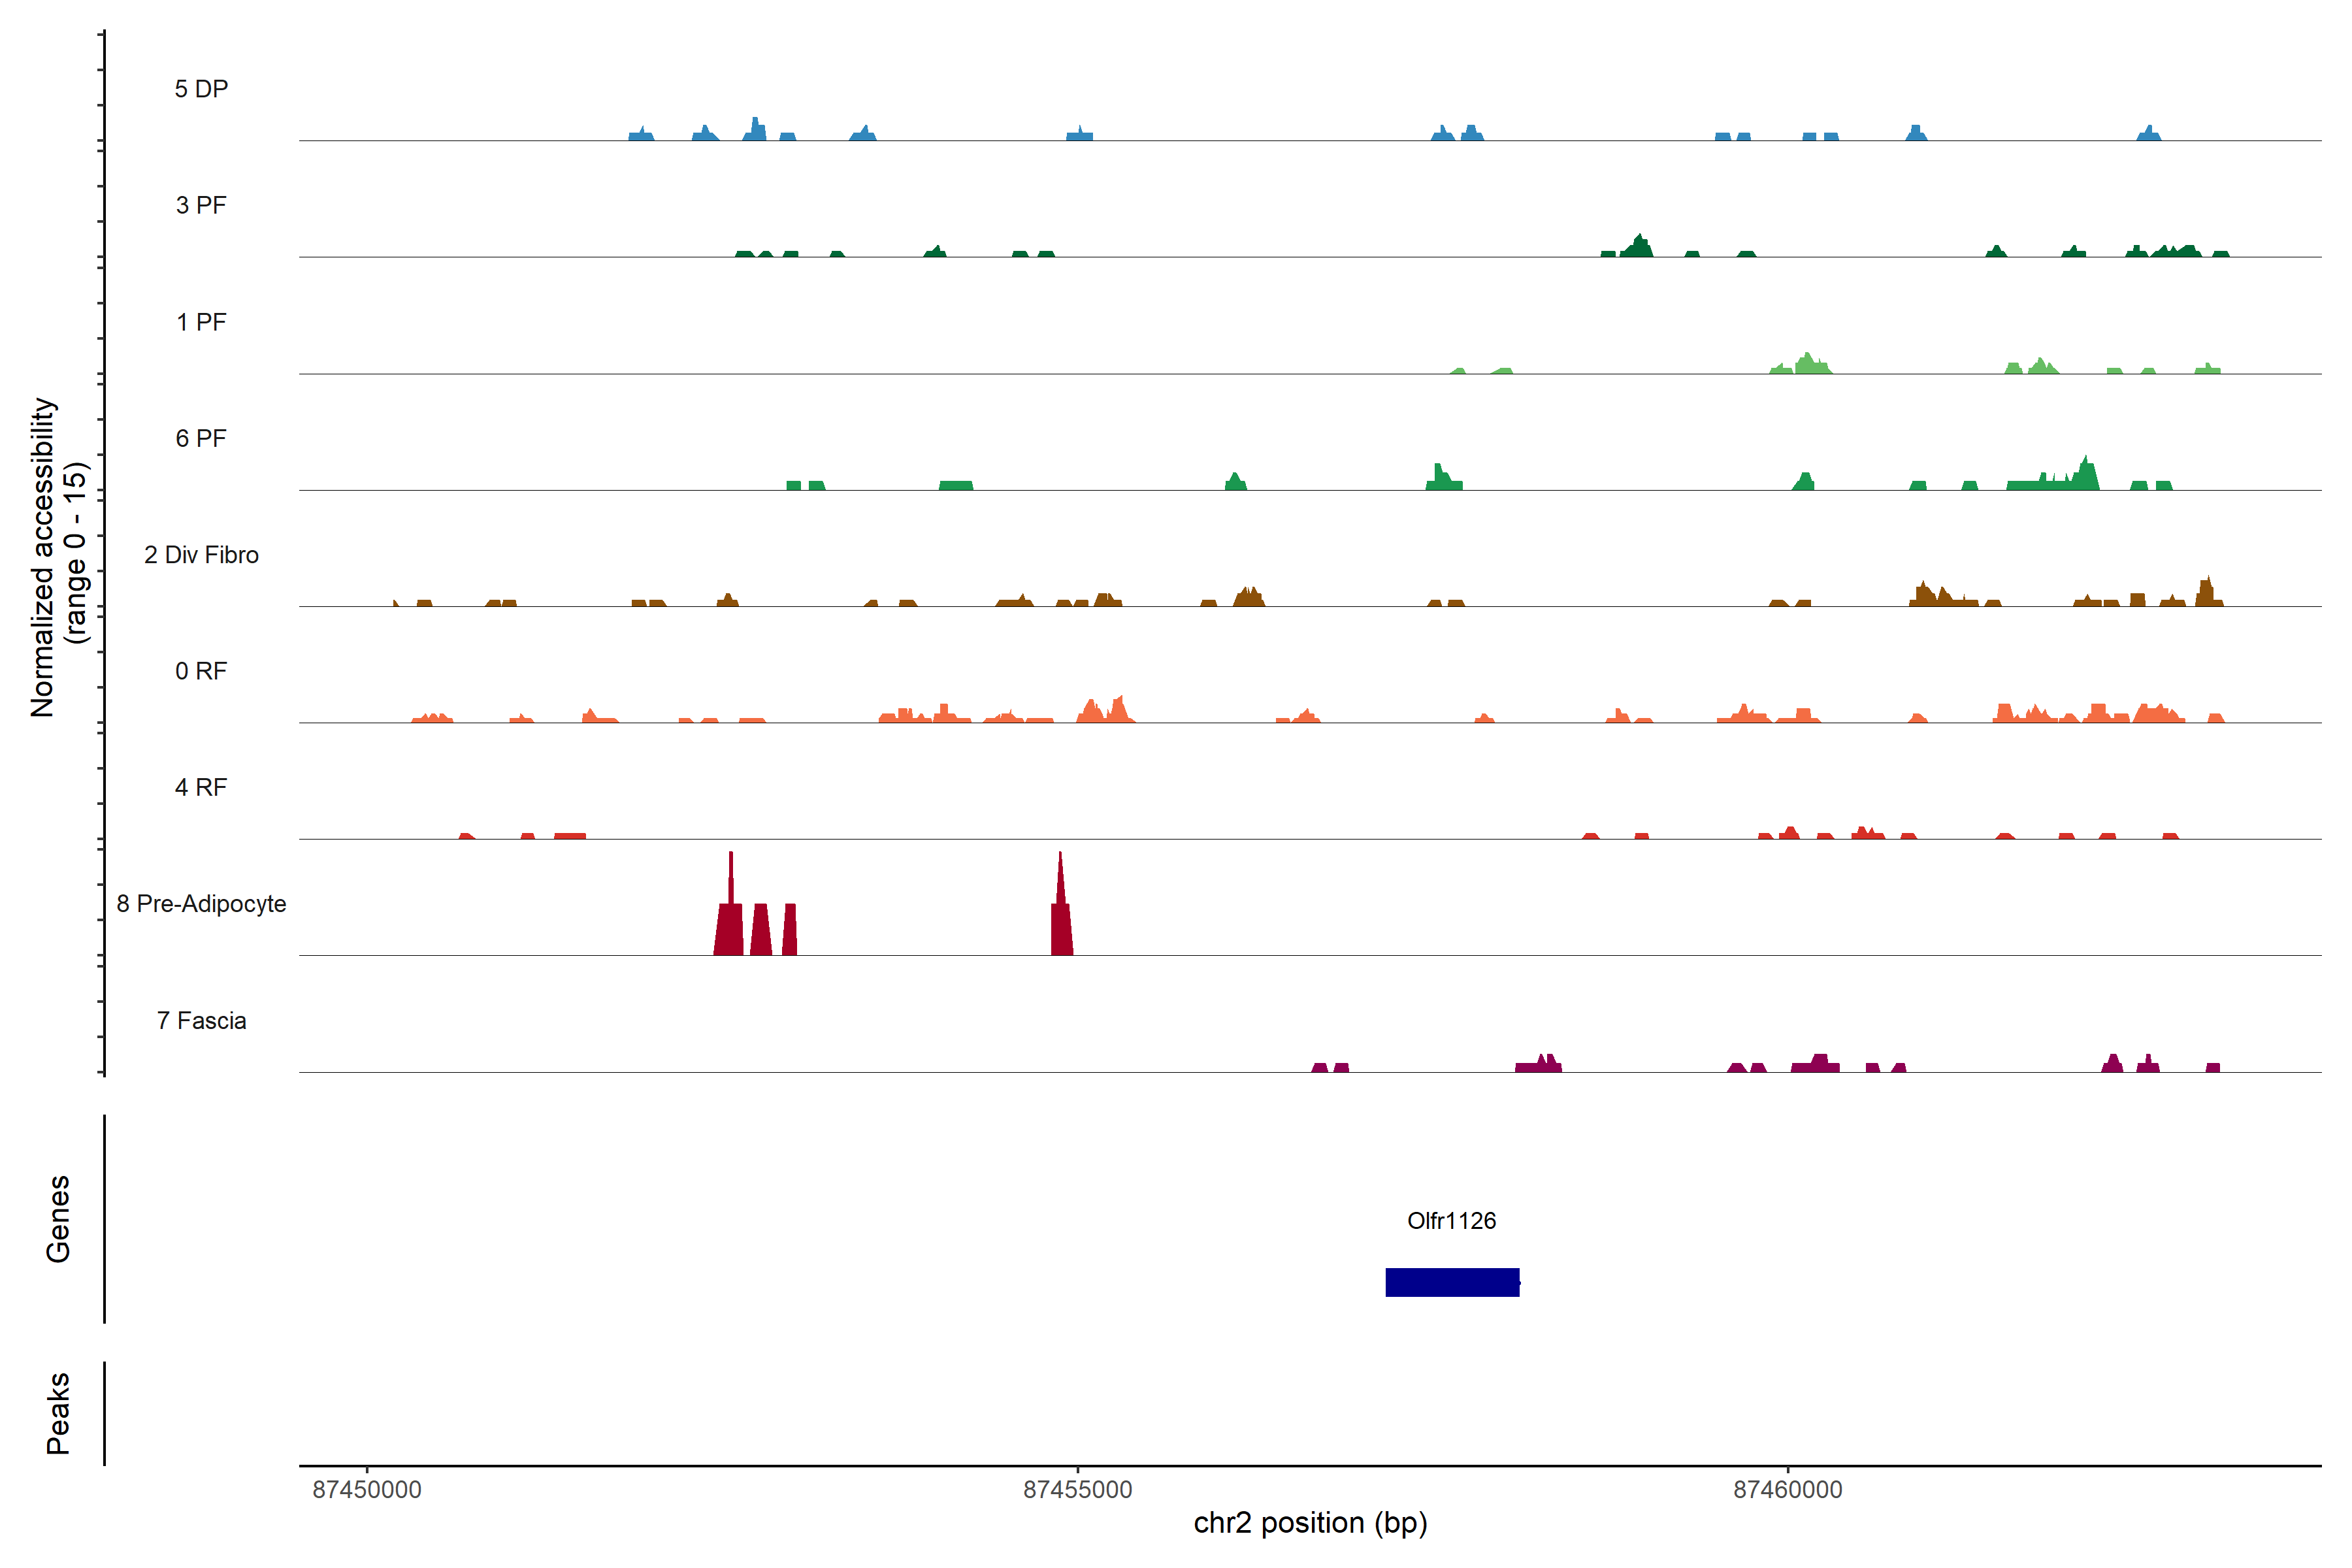2352x1568 pixels.
Task: Click the 87460000 axis tick label
Action: click(x=1787, y=1490)
